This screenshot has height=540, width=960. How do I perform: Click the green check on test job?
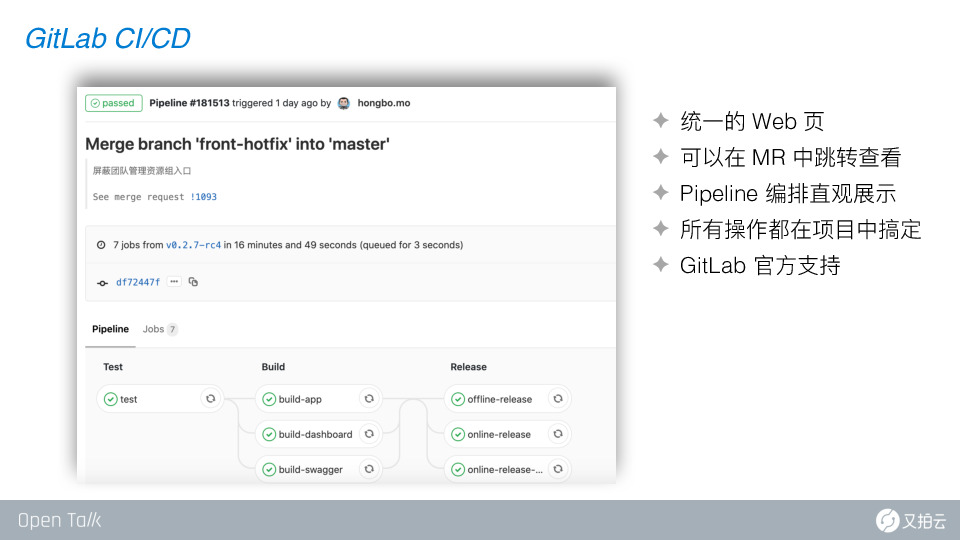110,399
